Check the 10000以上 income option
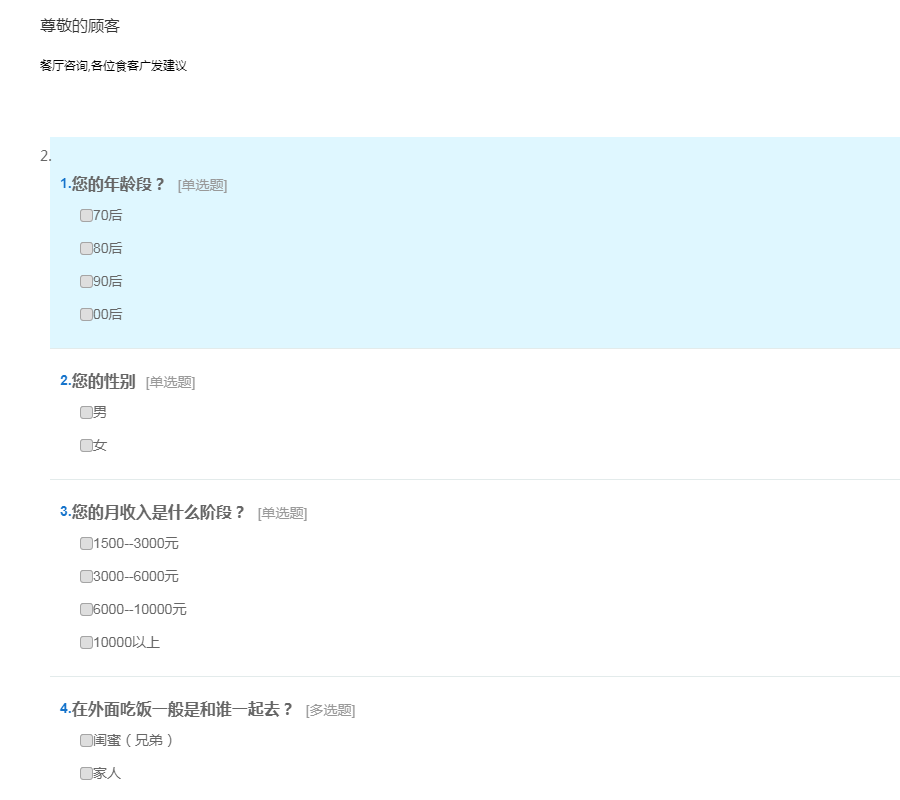The height and width of the screenshot is (800, 900). tap(86, 642)
